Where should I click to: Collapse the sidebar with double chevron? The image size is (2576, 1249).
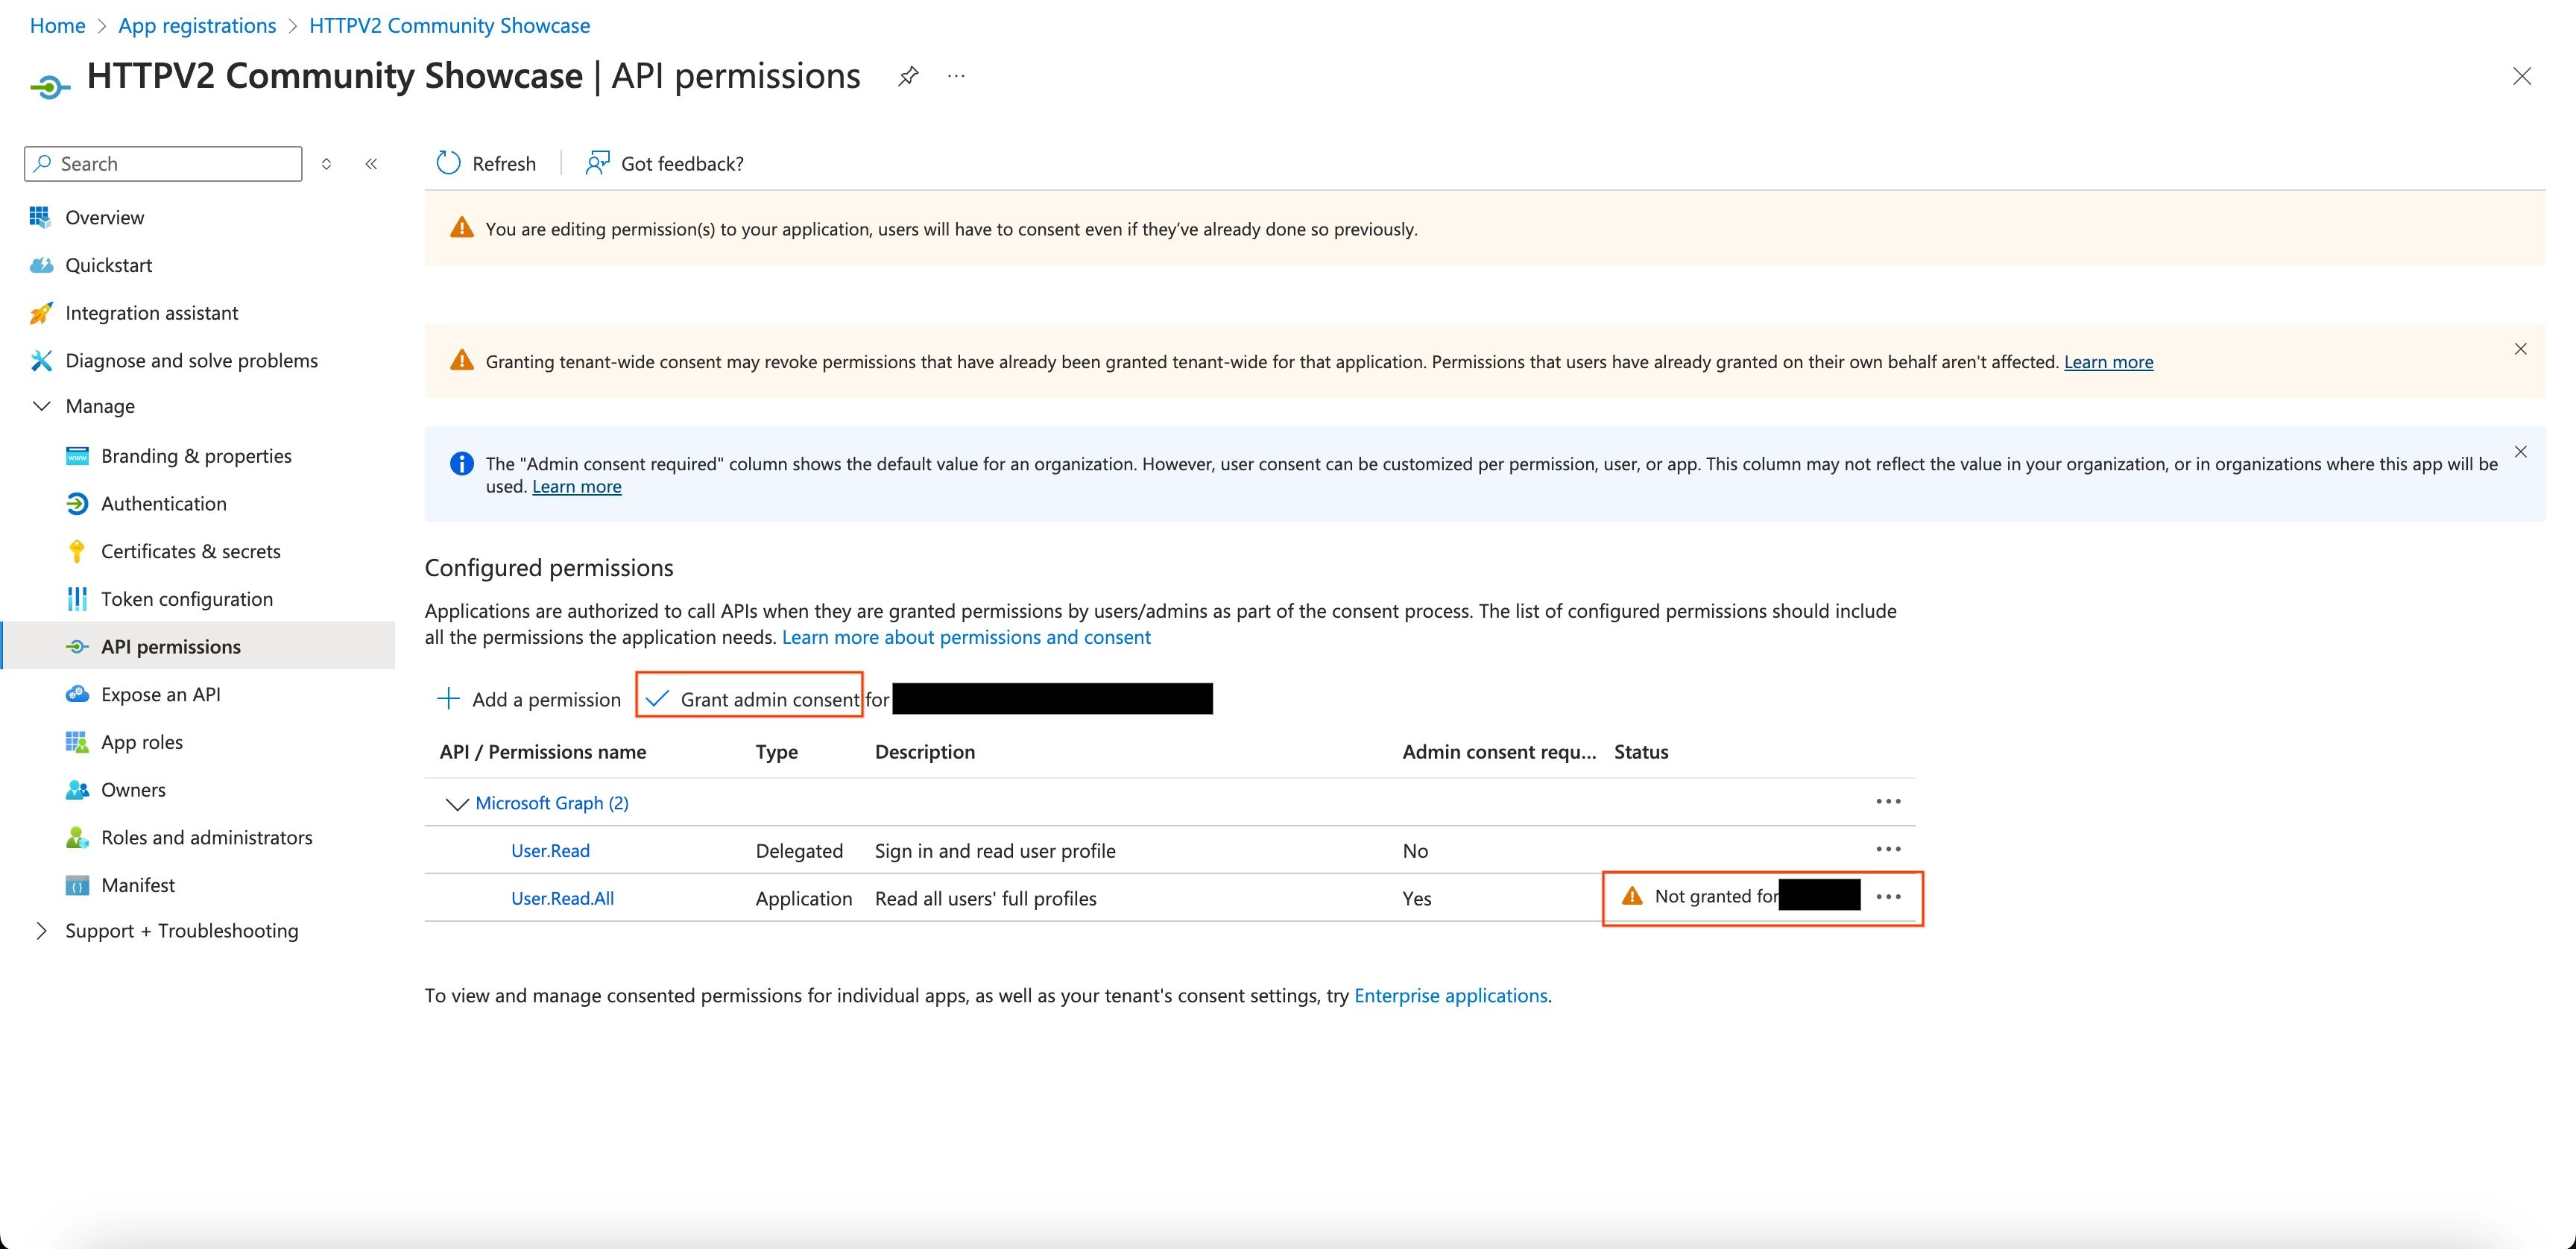pos(371,164)
